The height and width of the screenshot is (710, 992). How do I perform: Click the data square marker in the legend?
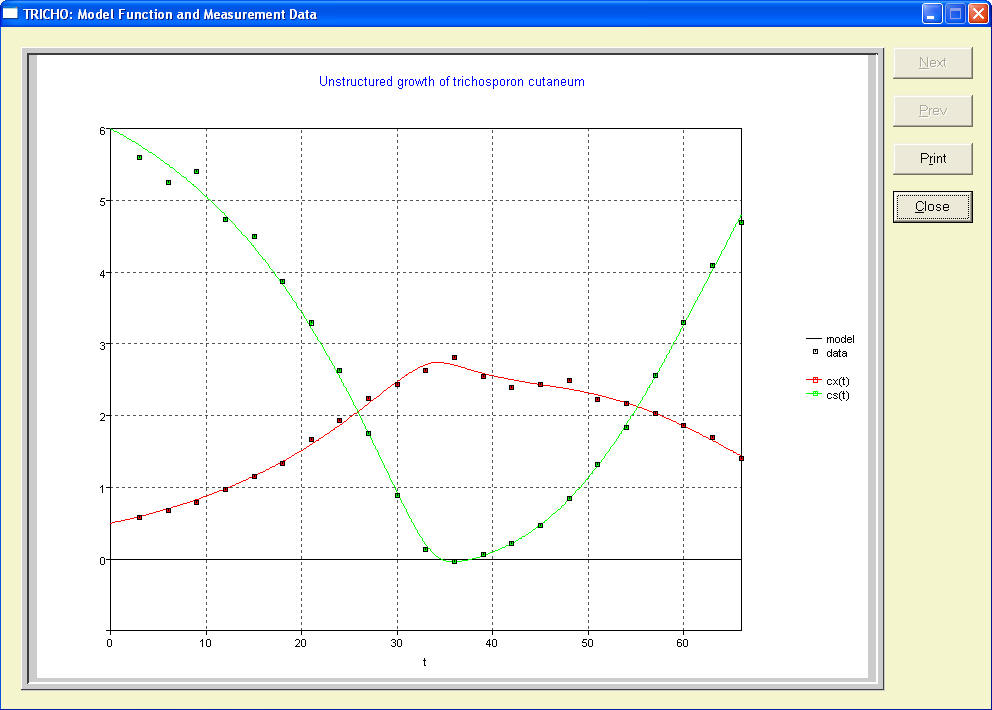click(815, 353)
